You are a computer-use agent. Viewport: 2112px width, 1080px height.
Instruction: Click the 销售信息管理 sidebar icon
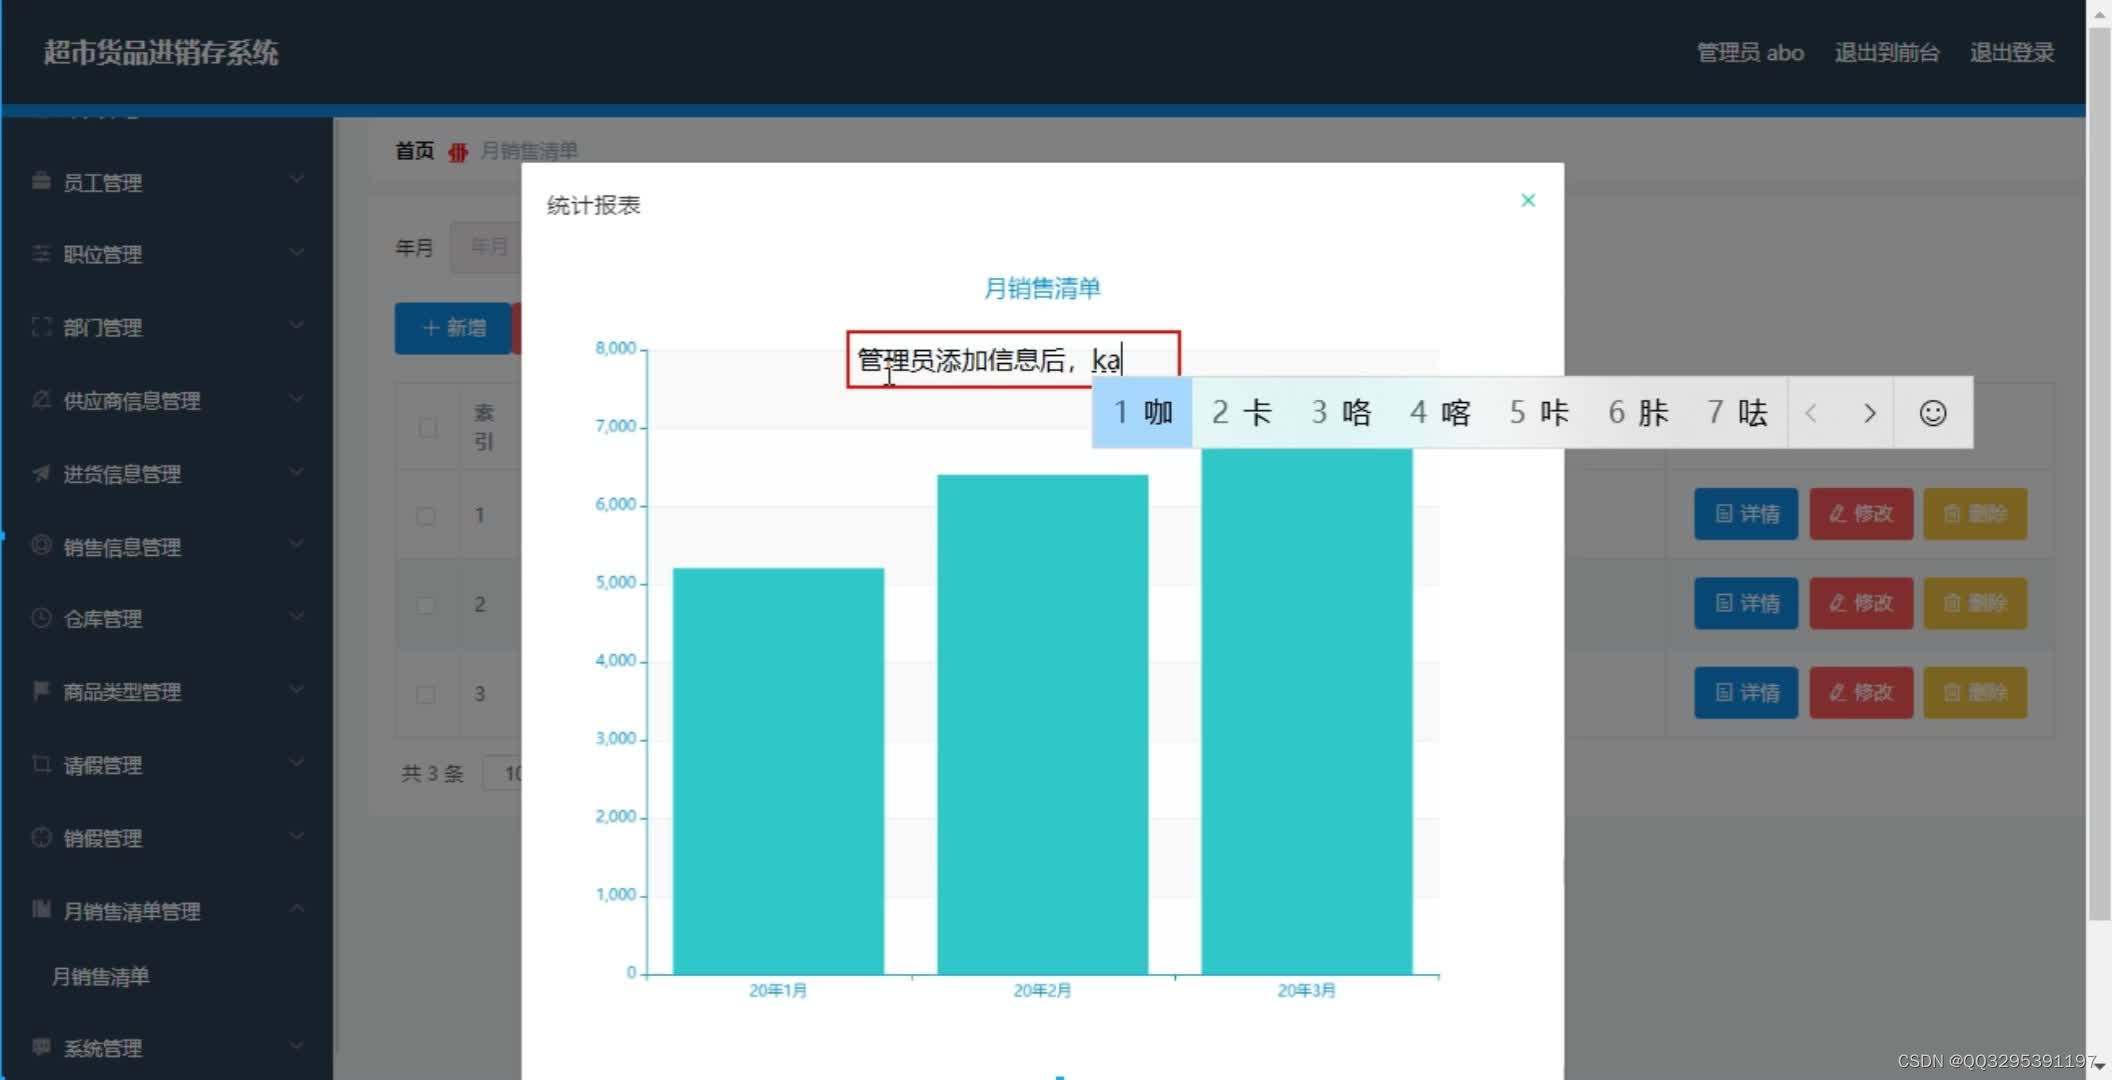click(x=41, y=545)
